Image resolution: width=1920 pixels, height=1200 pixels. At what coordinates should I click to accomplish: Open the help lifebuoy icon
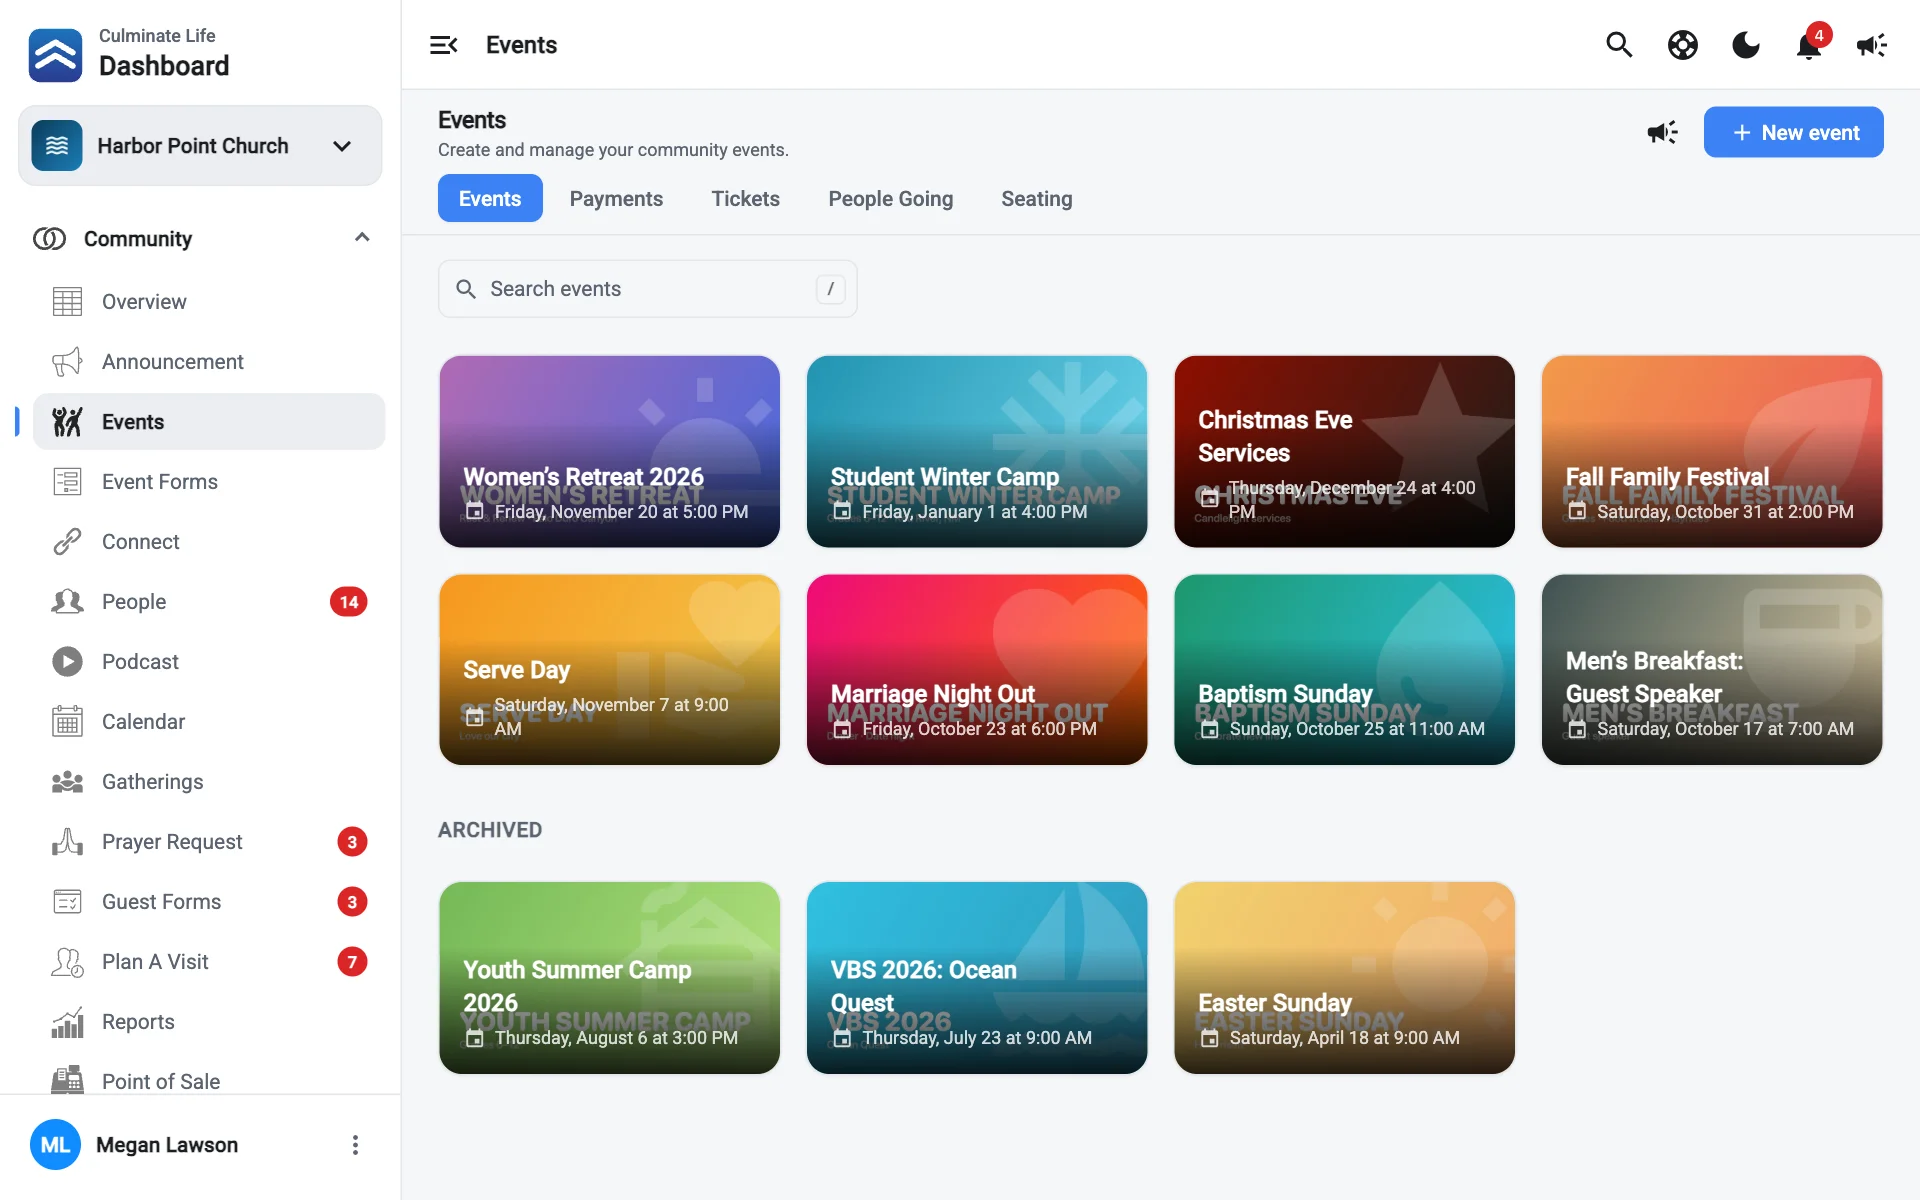[x=1683, y=45]
